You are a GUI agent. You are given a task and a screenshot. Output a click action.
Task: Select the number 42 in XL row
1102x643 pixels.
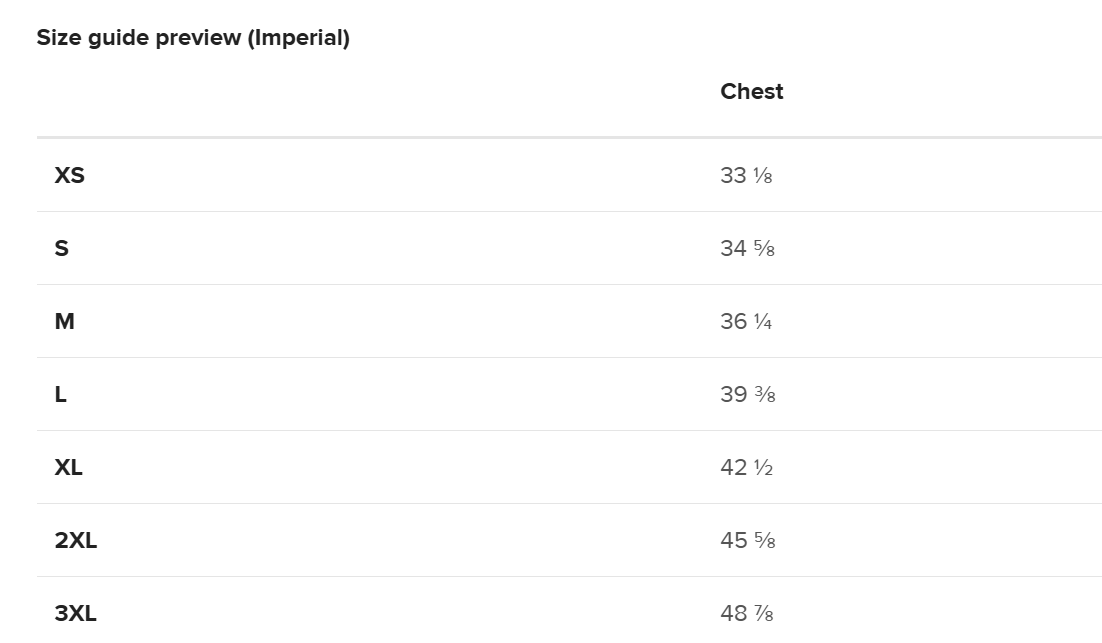pyautogui.click(x=733, y=468)
